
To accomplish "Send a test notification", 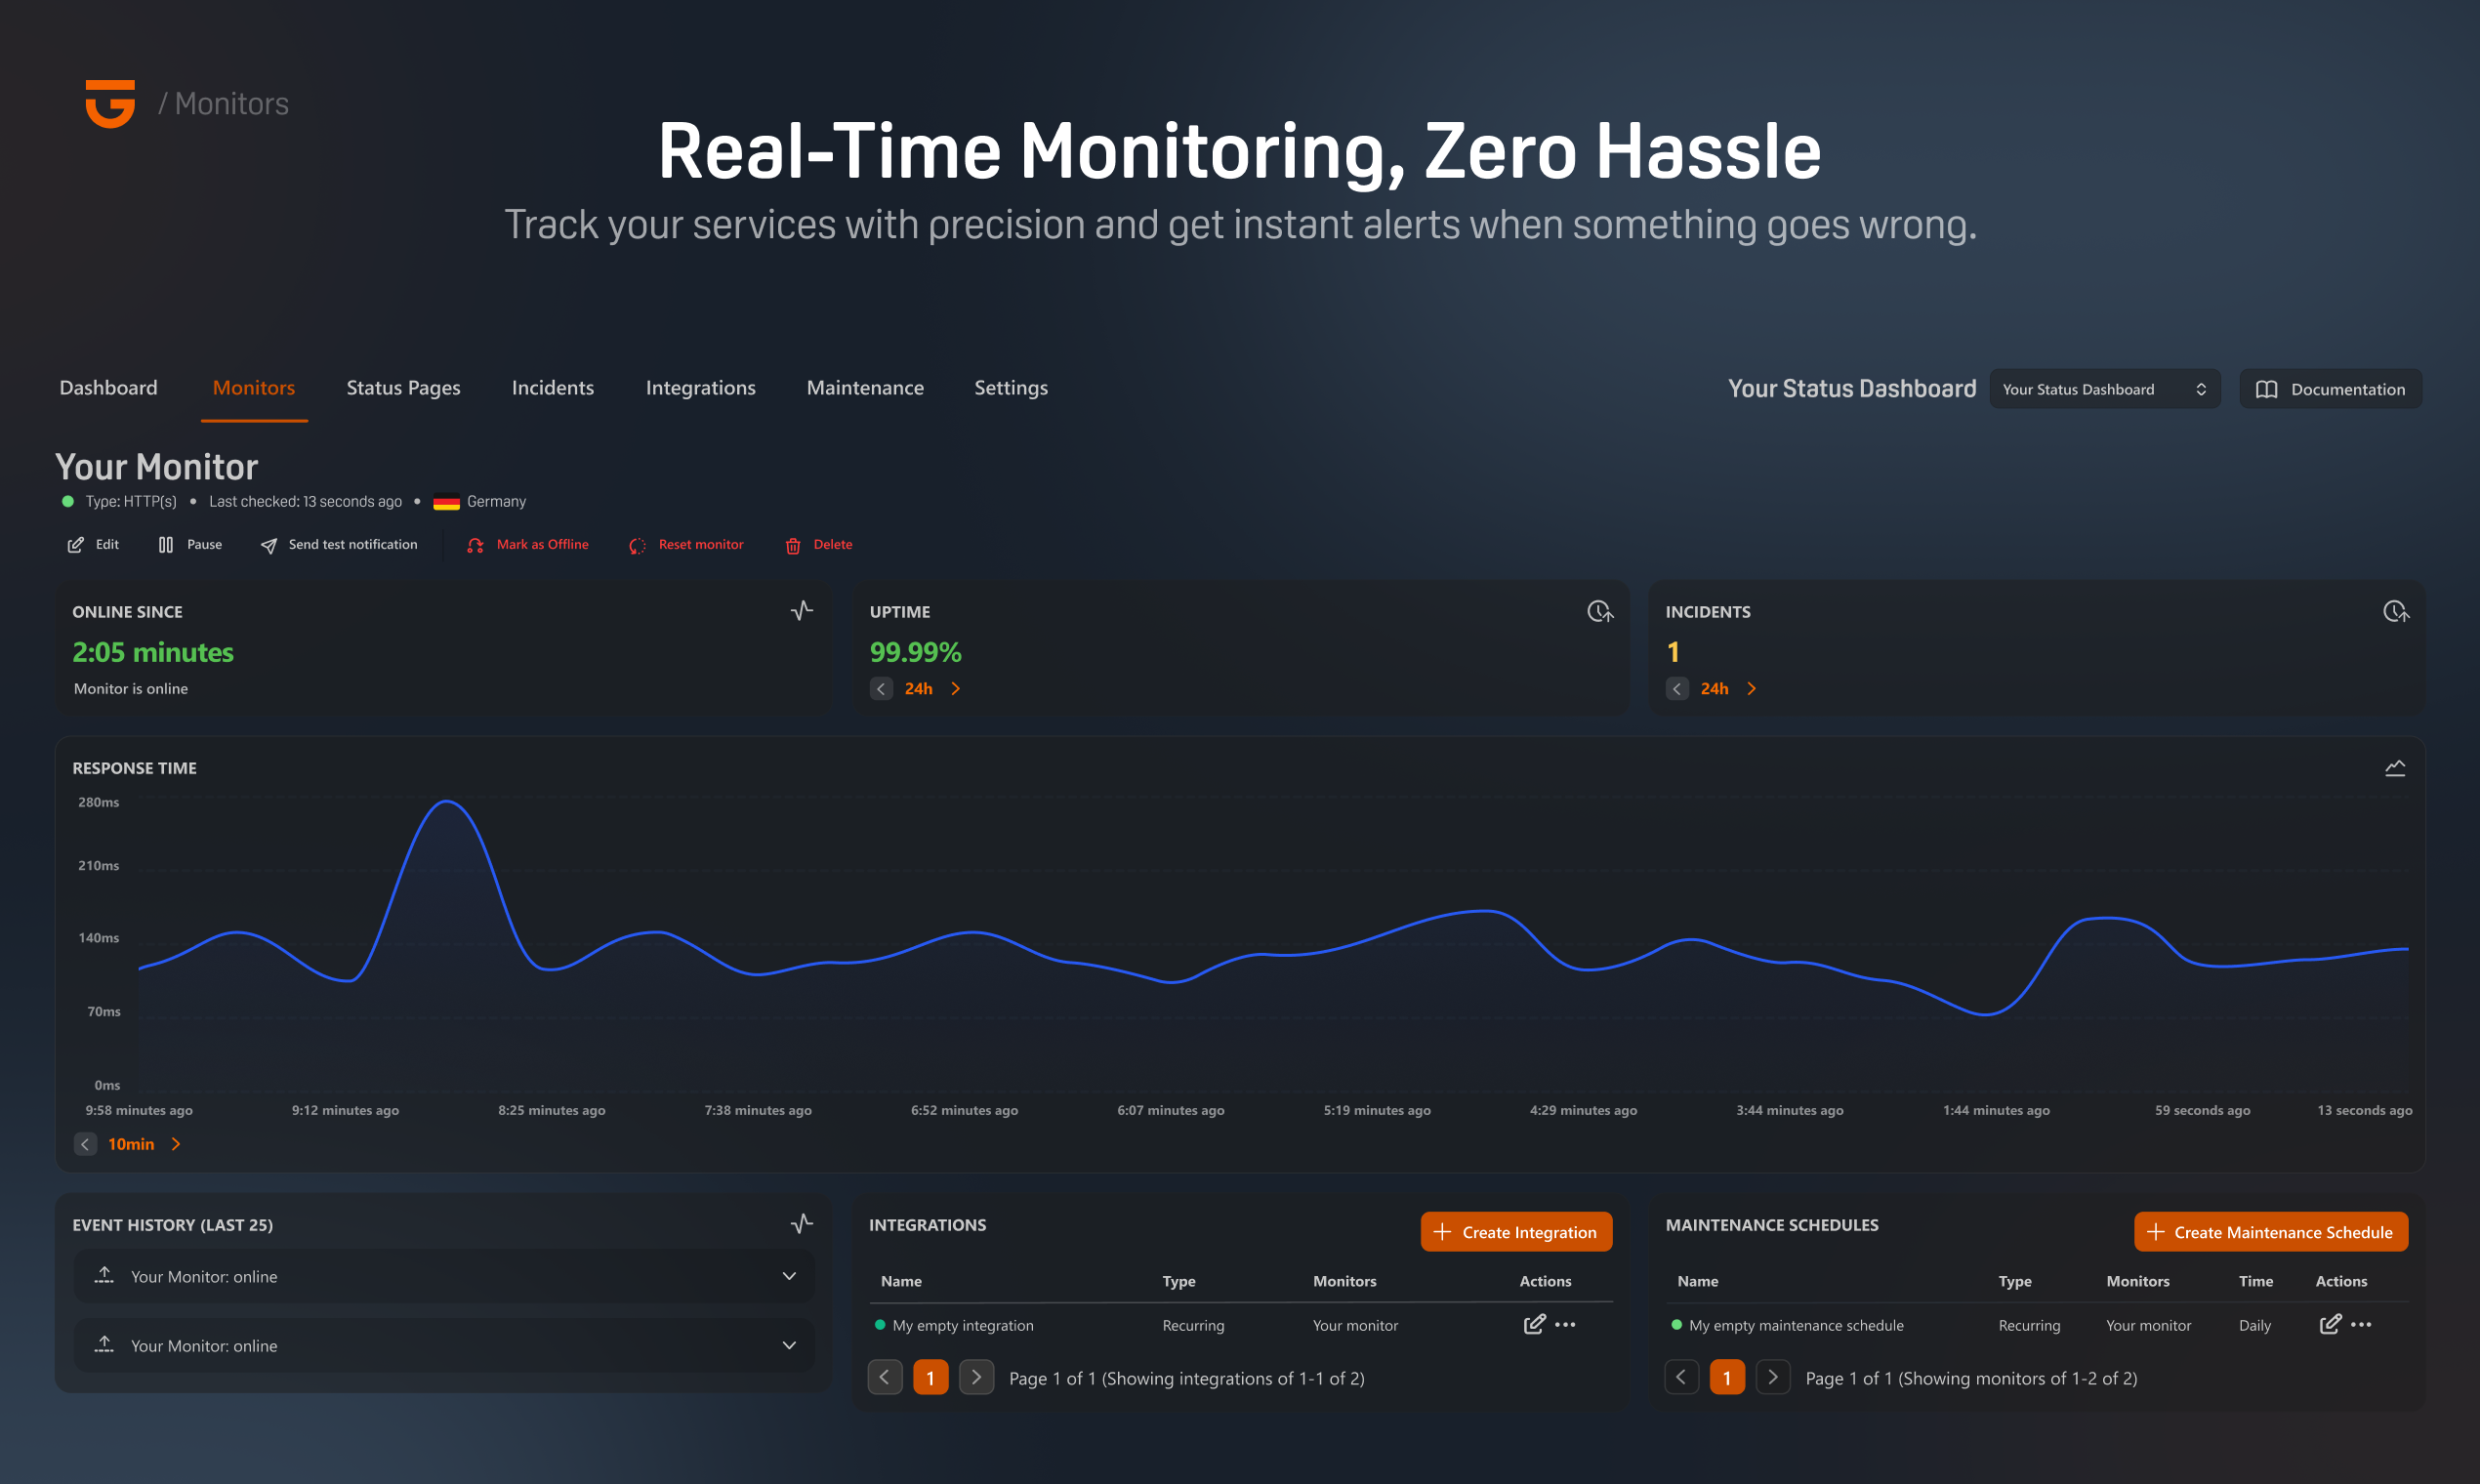I will pos(339,544).
